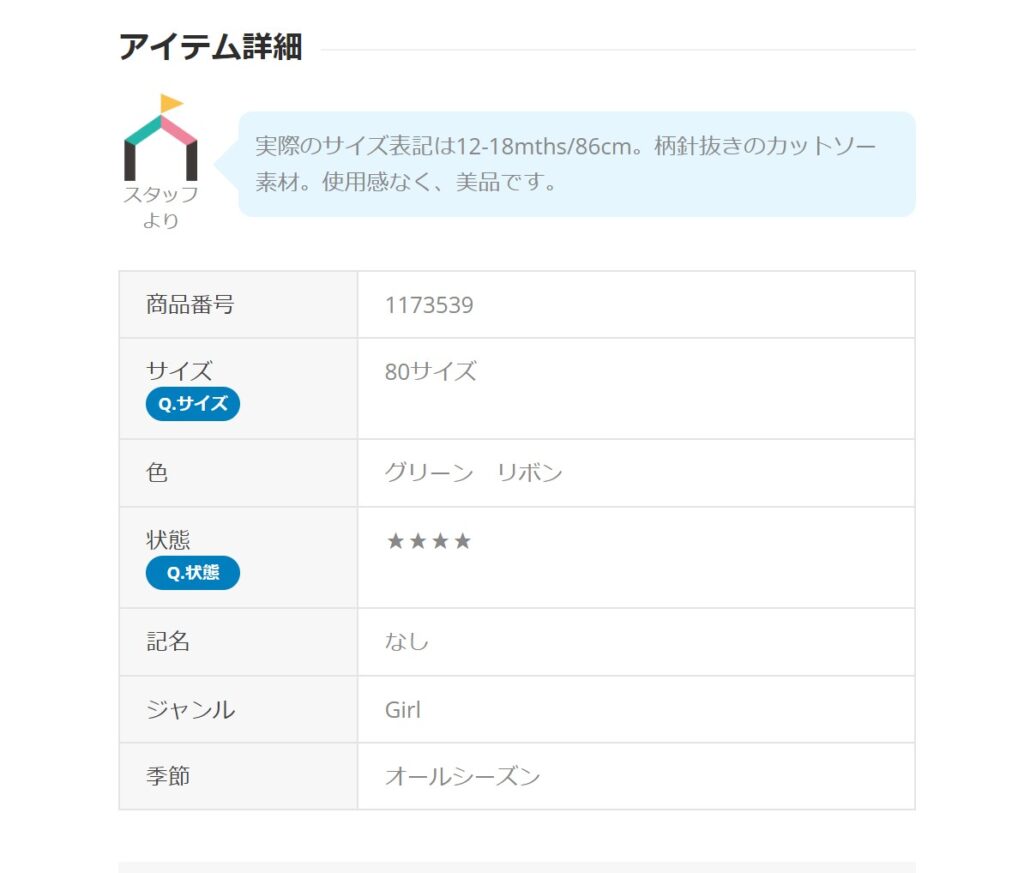Click the staff comment speech bubble
The height and width of the screenshot is (873, 1024).
pyautogui.click(x=577, y=164)
